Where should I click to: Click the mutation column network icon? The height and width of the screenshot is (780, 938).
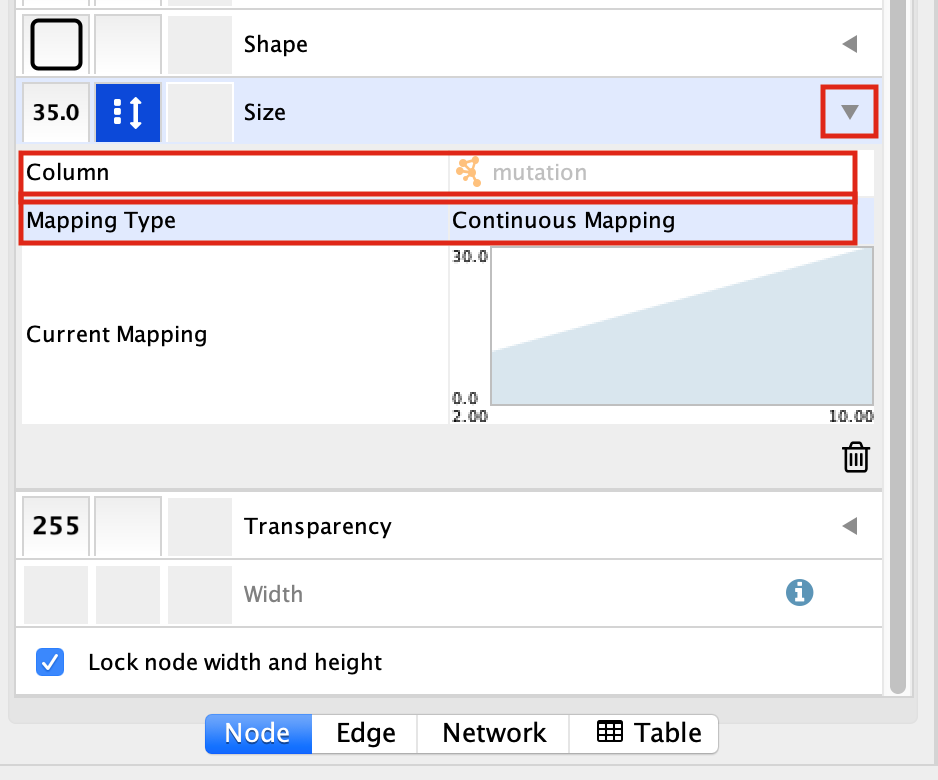468,172
